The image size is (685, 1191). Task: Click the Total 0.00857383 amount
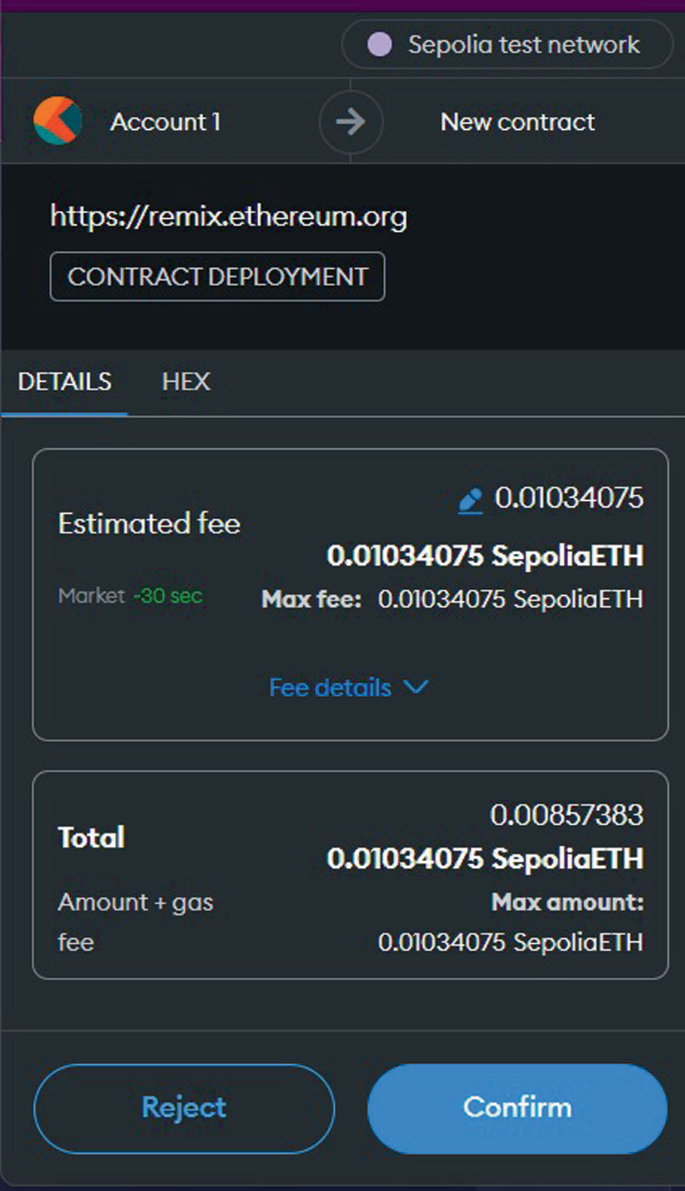(566, 816)
